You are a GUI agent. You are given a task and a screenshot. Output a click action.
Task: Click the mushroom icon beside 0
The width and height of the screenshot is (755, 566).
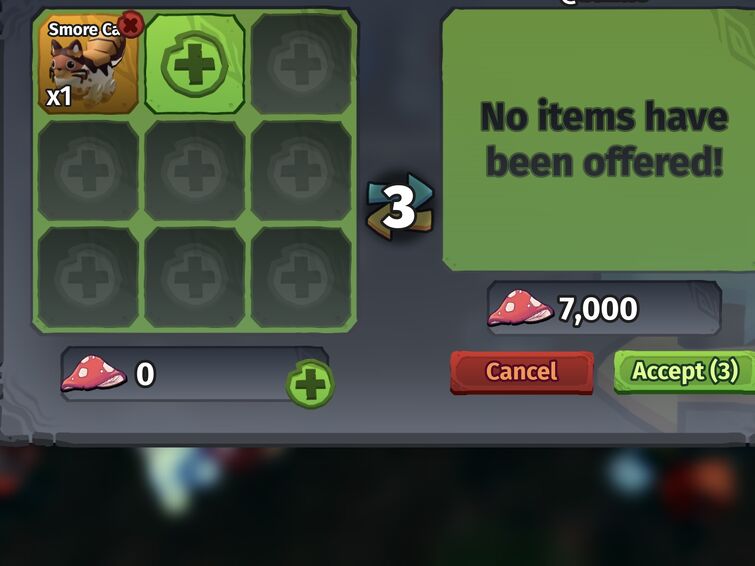(93, 373)
